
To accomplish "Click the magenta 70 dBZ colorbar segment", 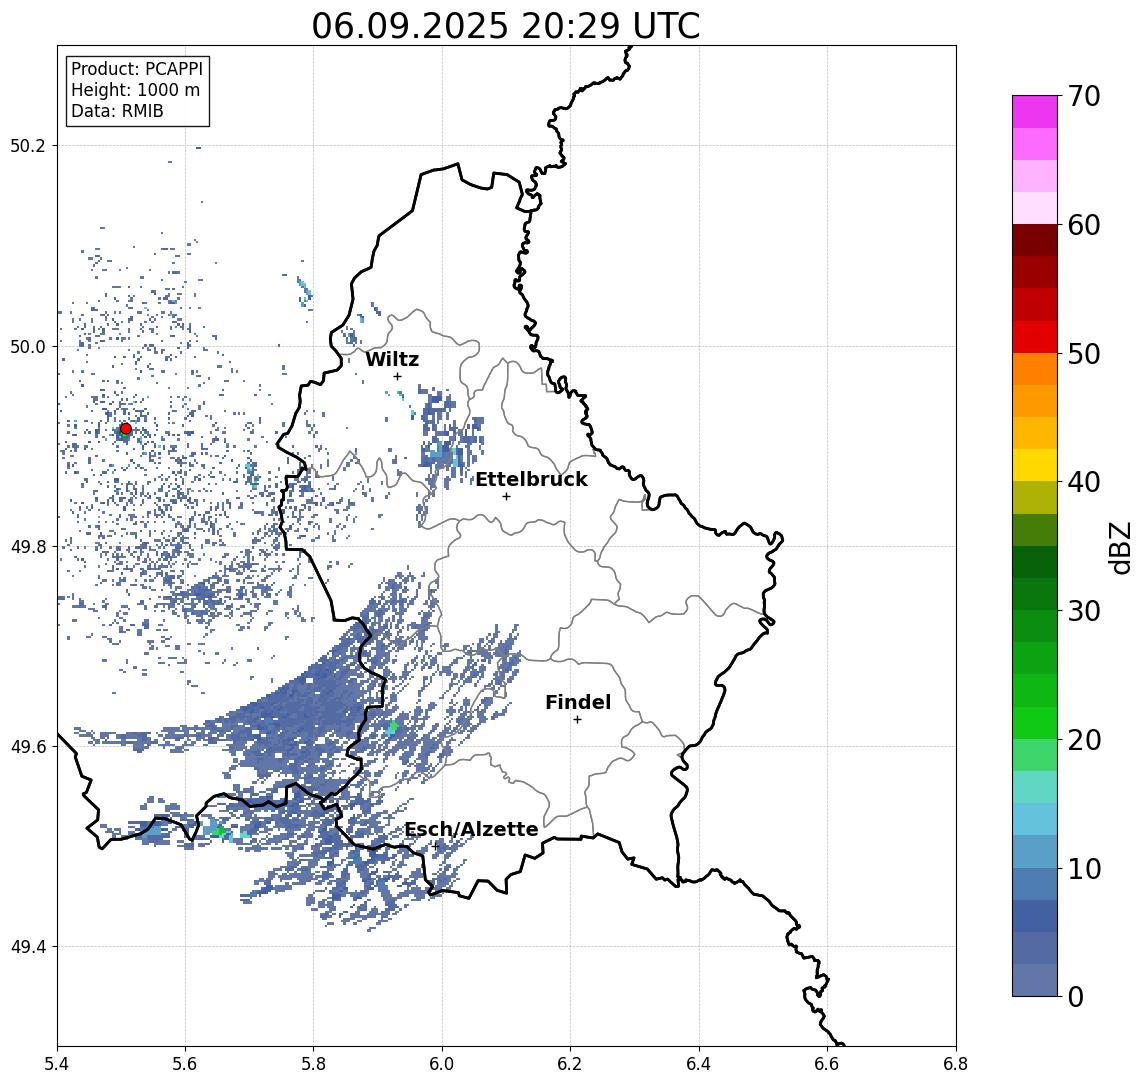I will (1035, 112).
